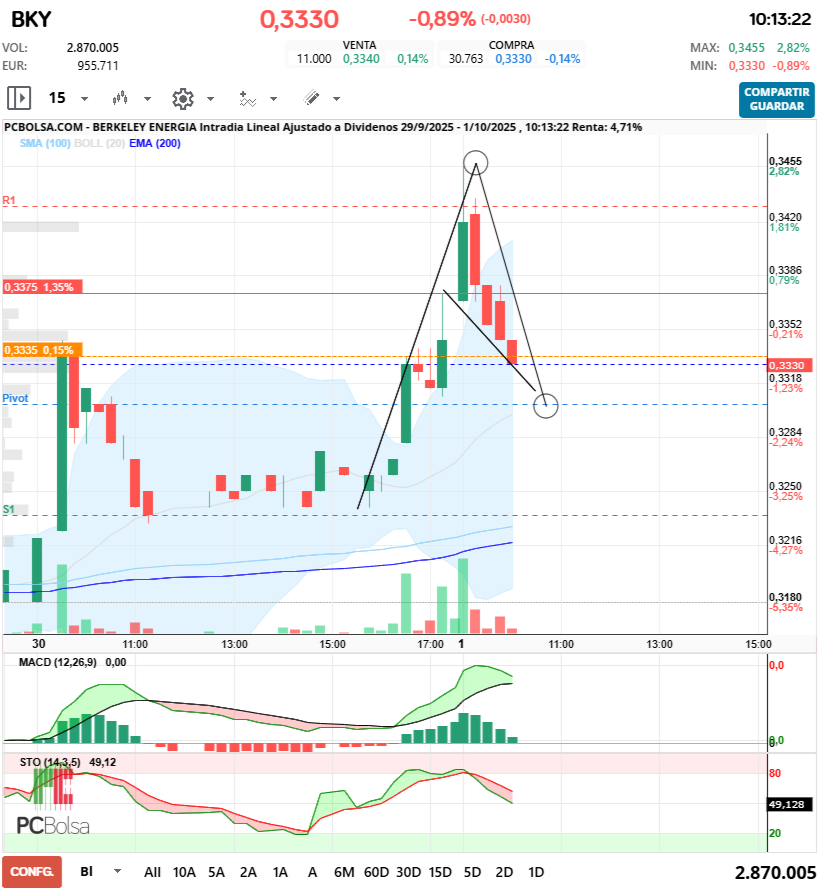Screen dimensions: 830x893
Task: Click the PCBolsa logo
Action: point(53,825)
